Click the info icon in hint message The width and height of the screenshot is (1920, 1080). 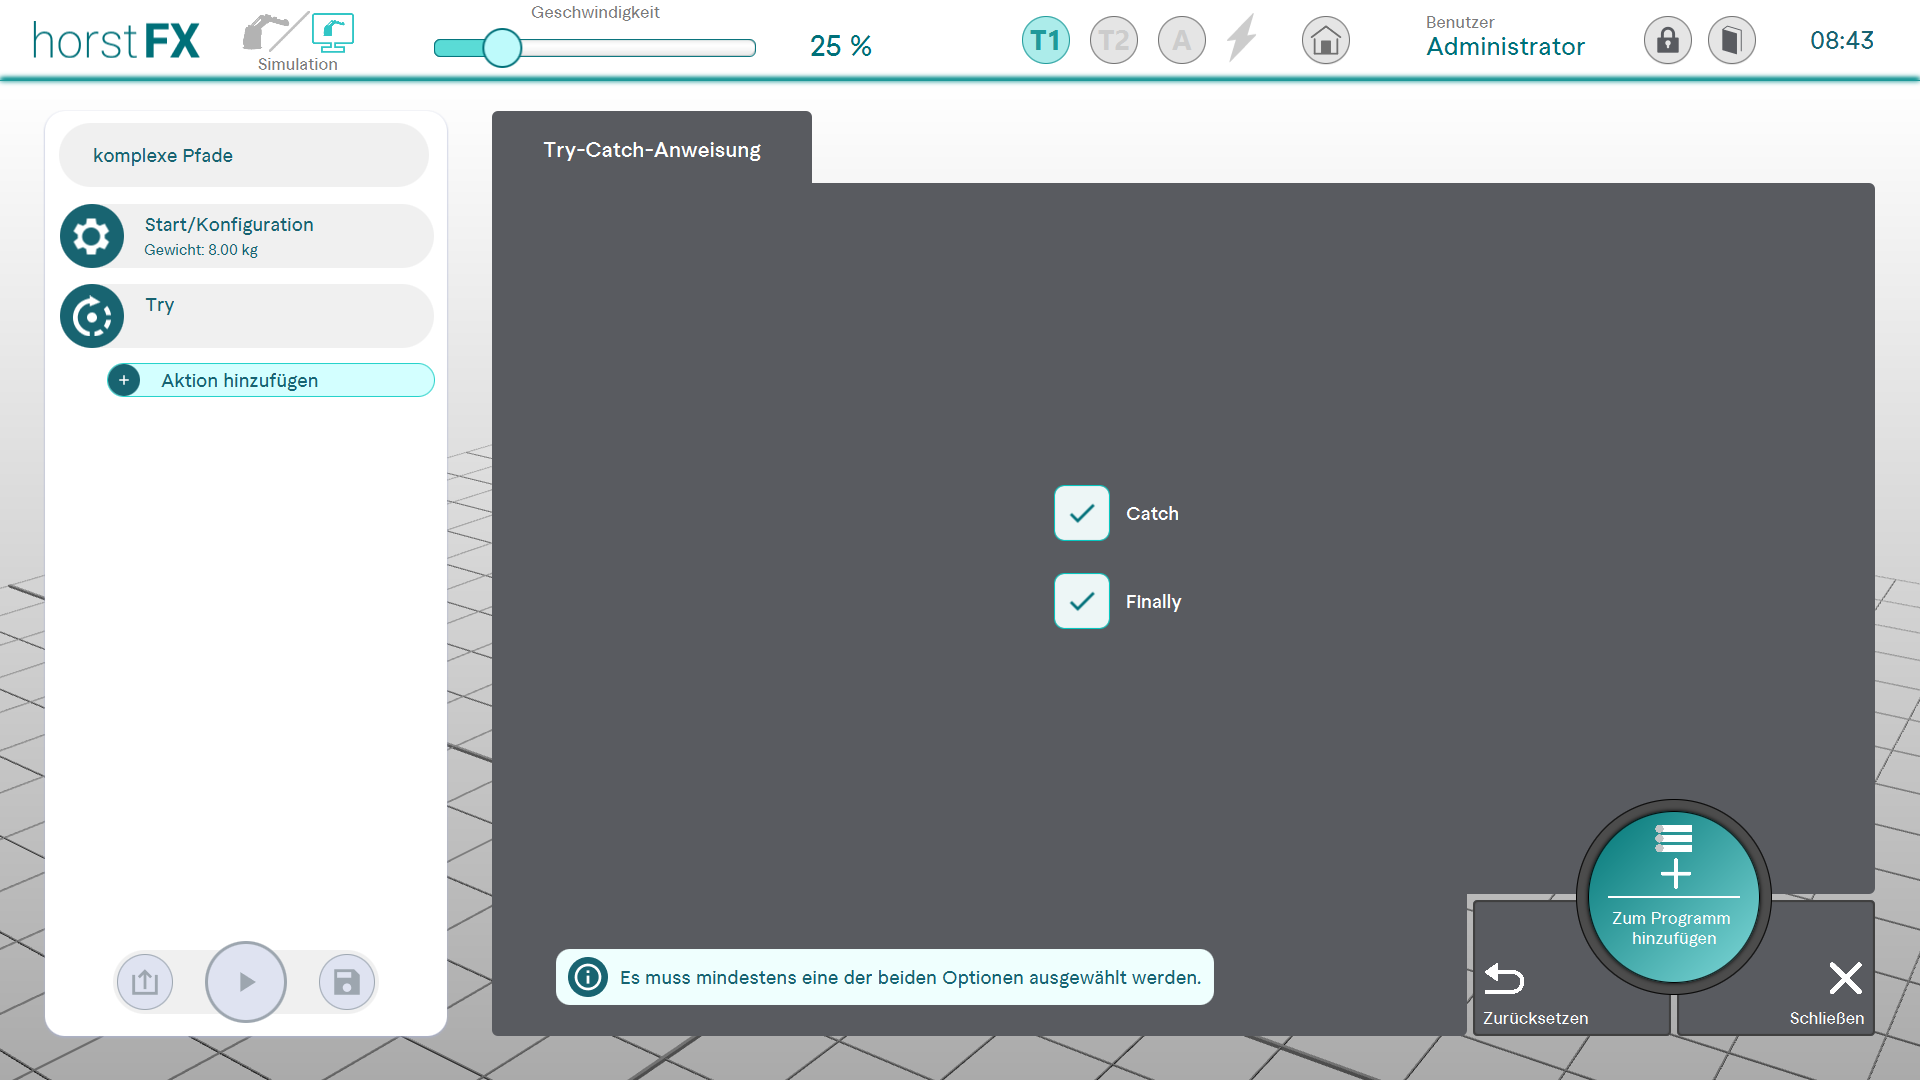click(x=588, y=977)
